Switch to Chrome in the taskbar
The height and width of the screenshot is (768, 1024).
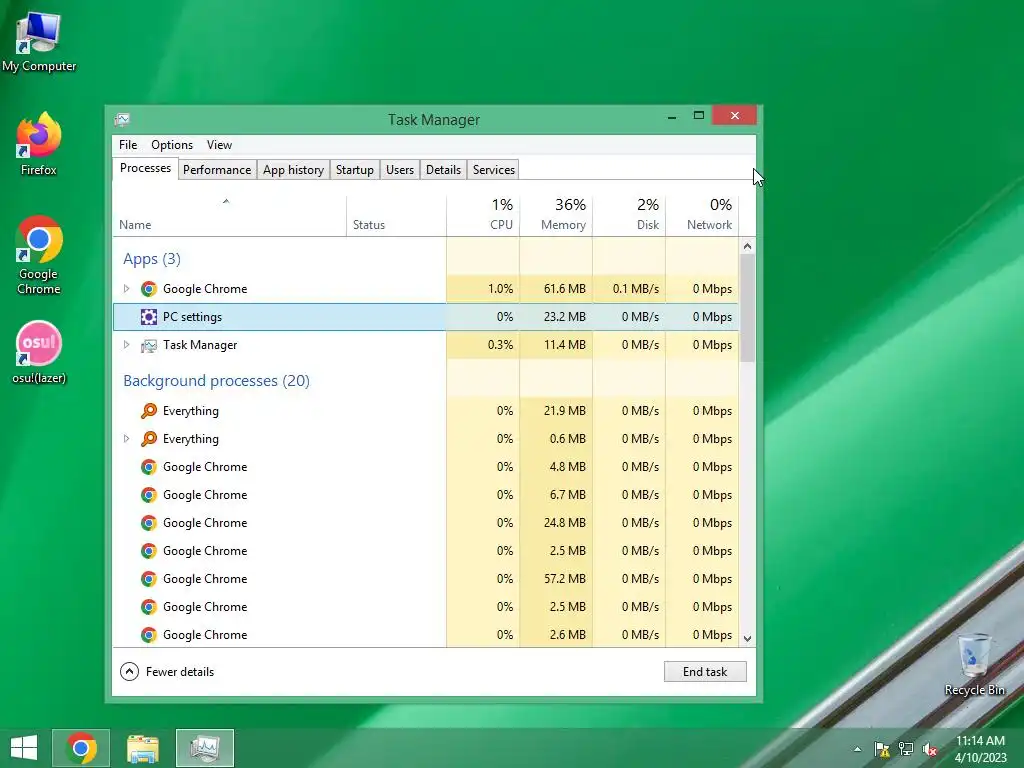click(81, 748)
